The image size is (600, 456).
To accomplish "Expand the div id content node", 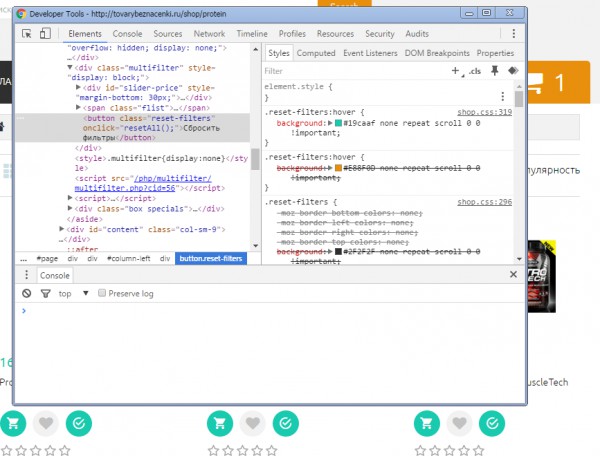I will pyautogui.click(x=61, y=229).
